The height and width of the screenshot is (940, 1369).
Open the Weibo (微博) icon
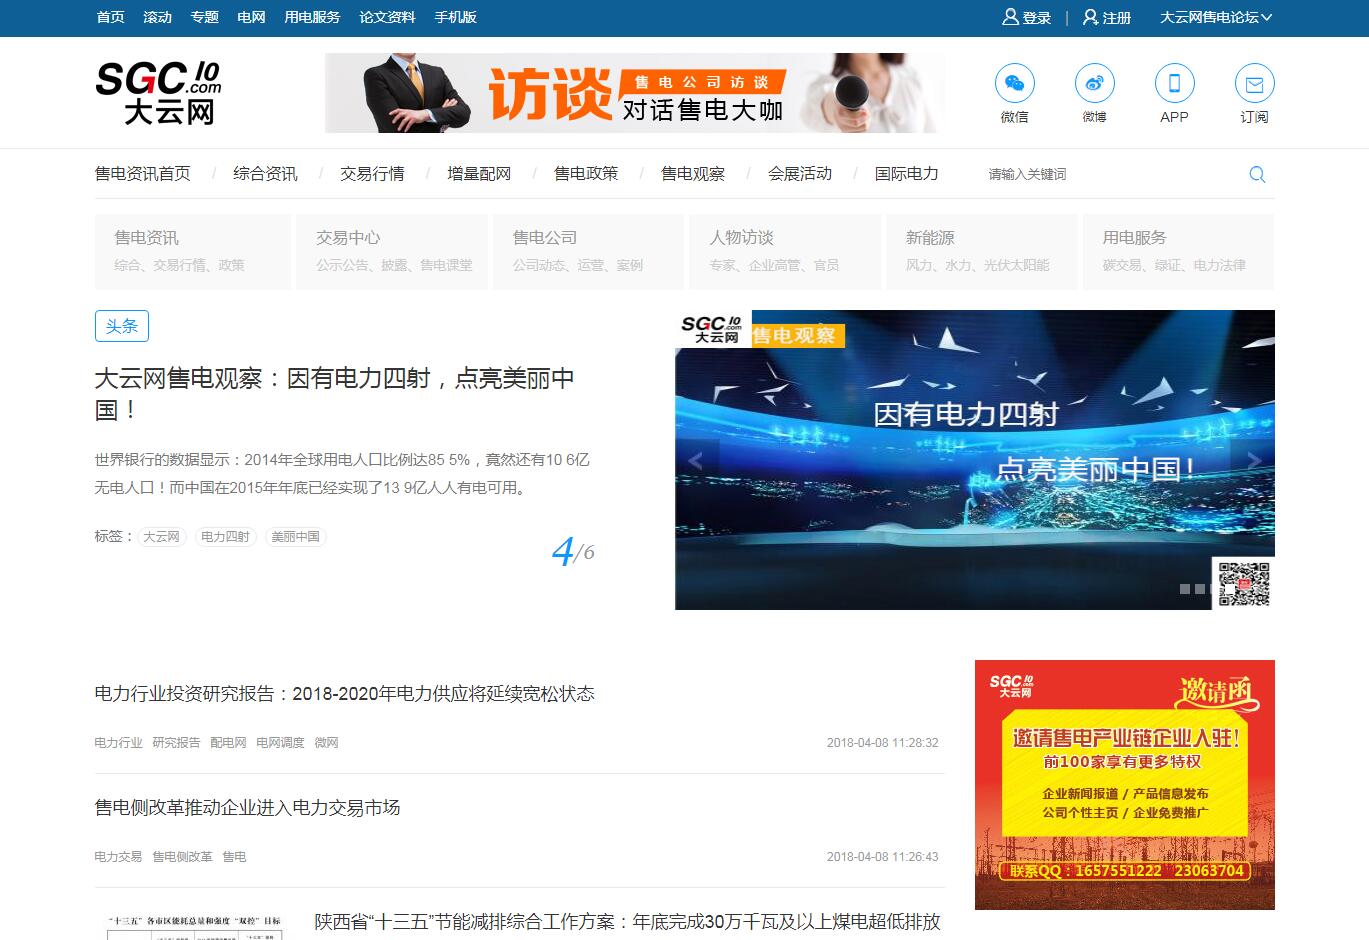tap(1094, 83)
